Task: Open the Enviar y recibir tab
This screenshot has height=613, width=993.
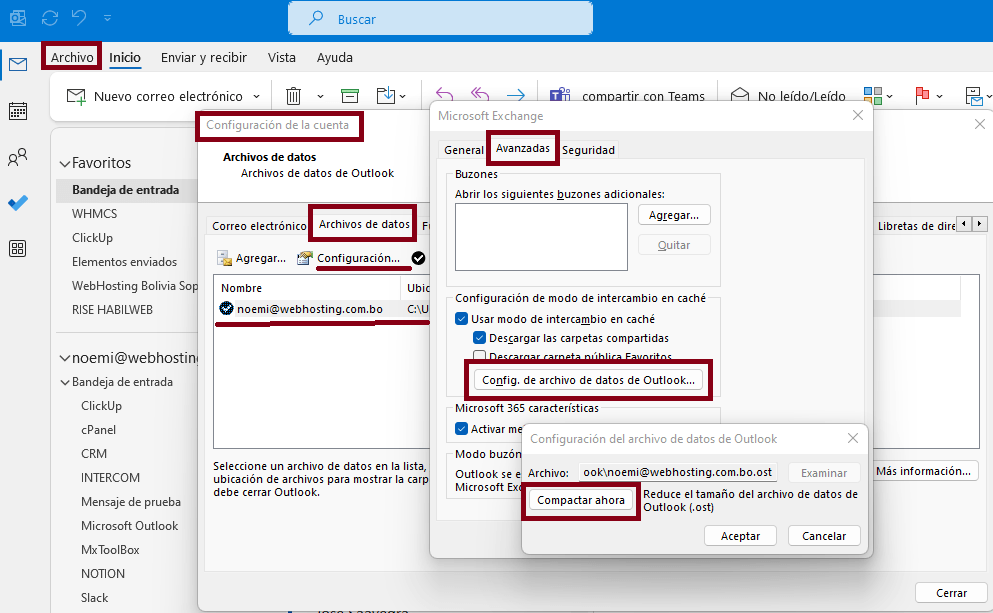Action: coord(204,57)
